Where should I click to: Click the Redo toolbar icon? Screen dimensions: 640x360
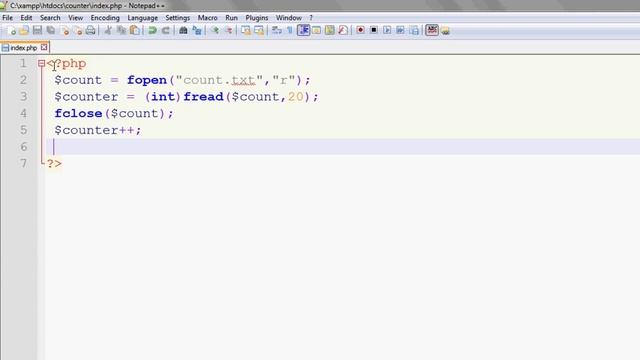[166, 30]
